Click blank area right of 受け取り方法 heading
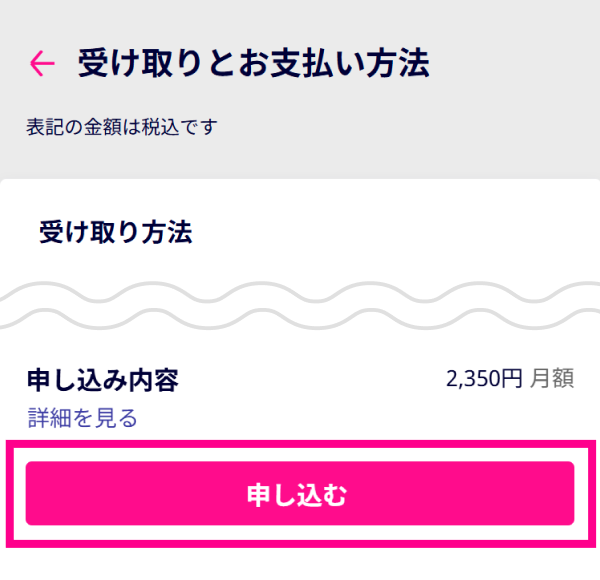 tap(400, 233)
